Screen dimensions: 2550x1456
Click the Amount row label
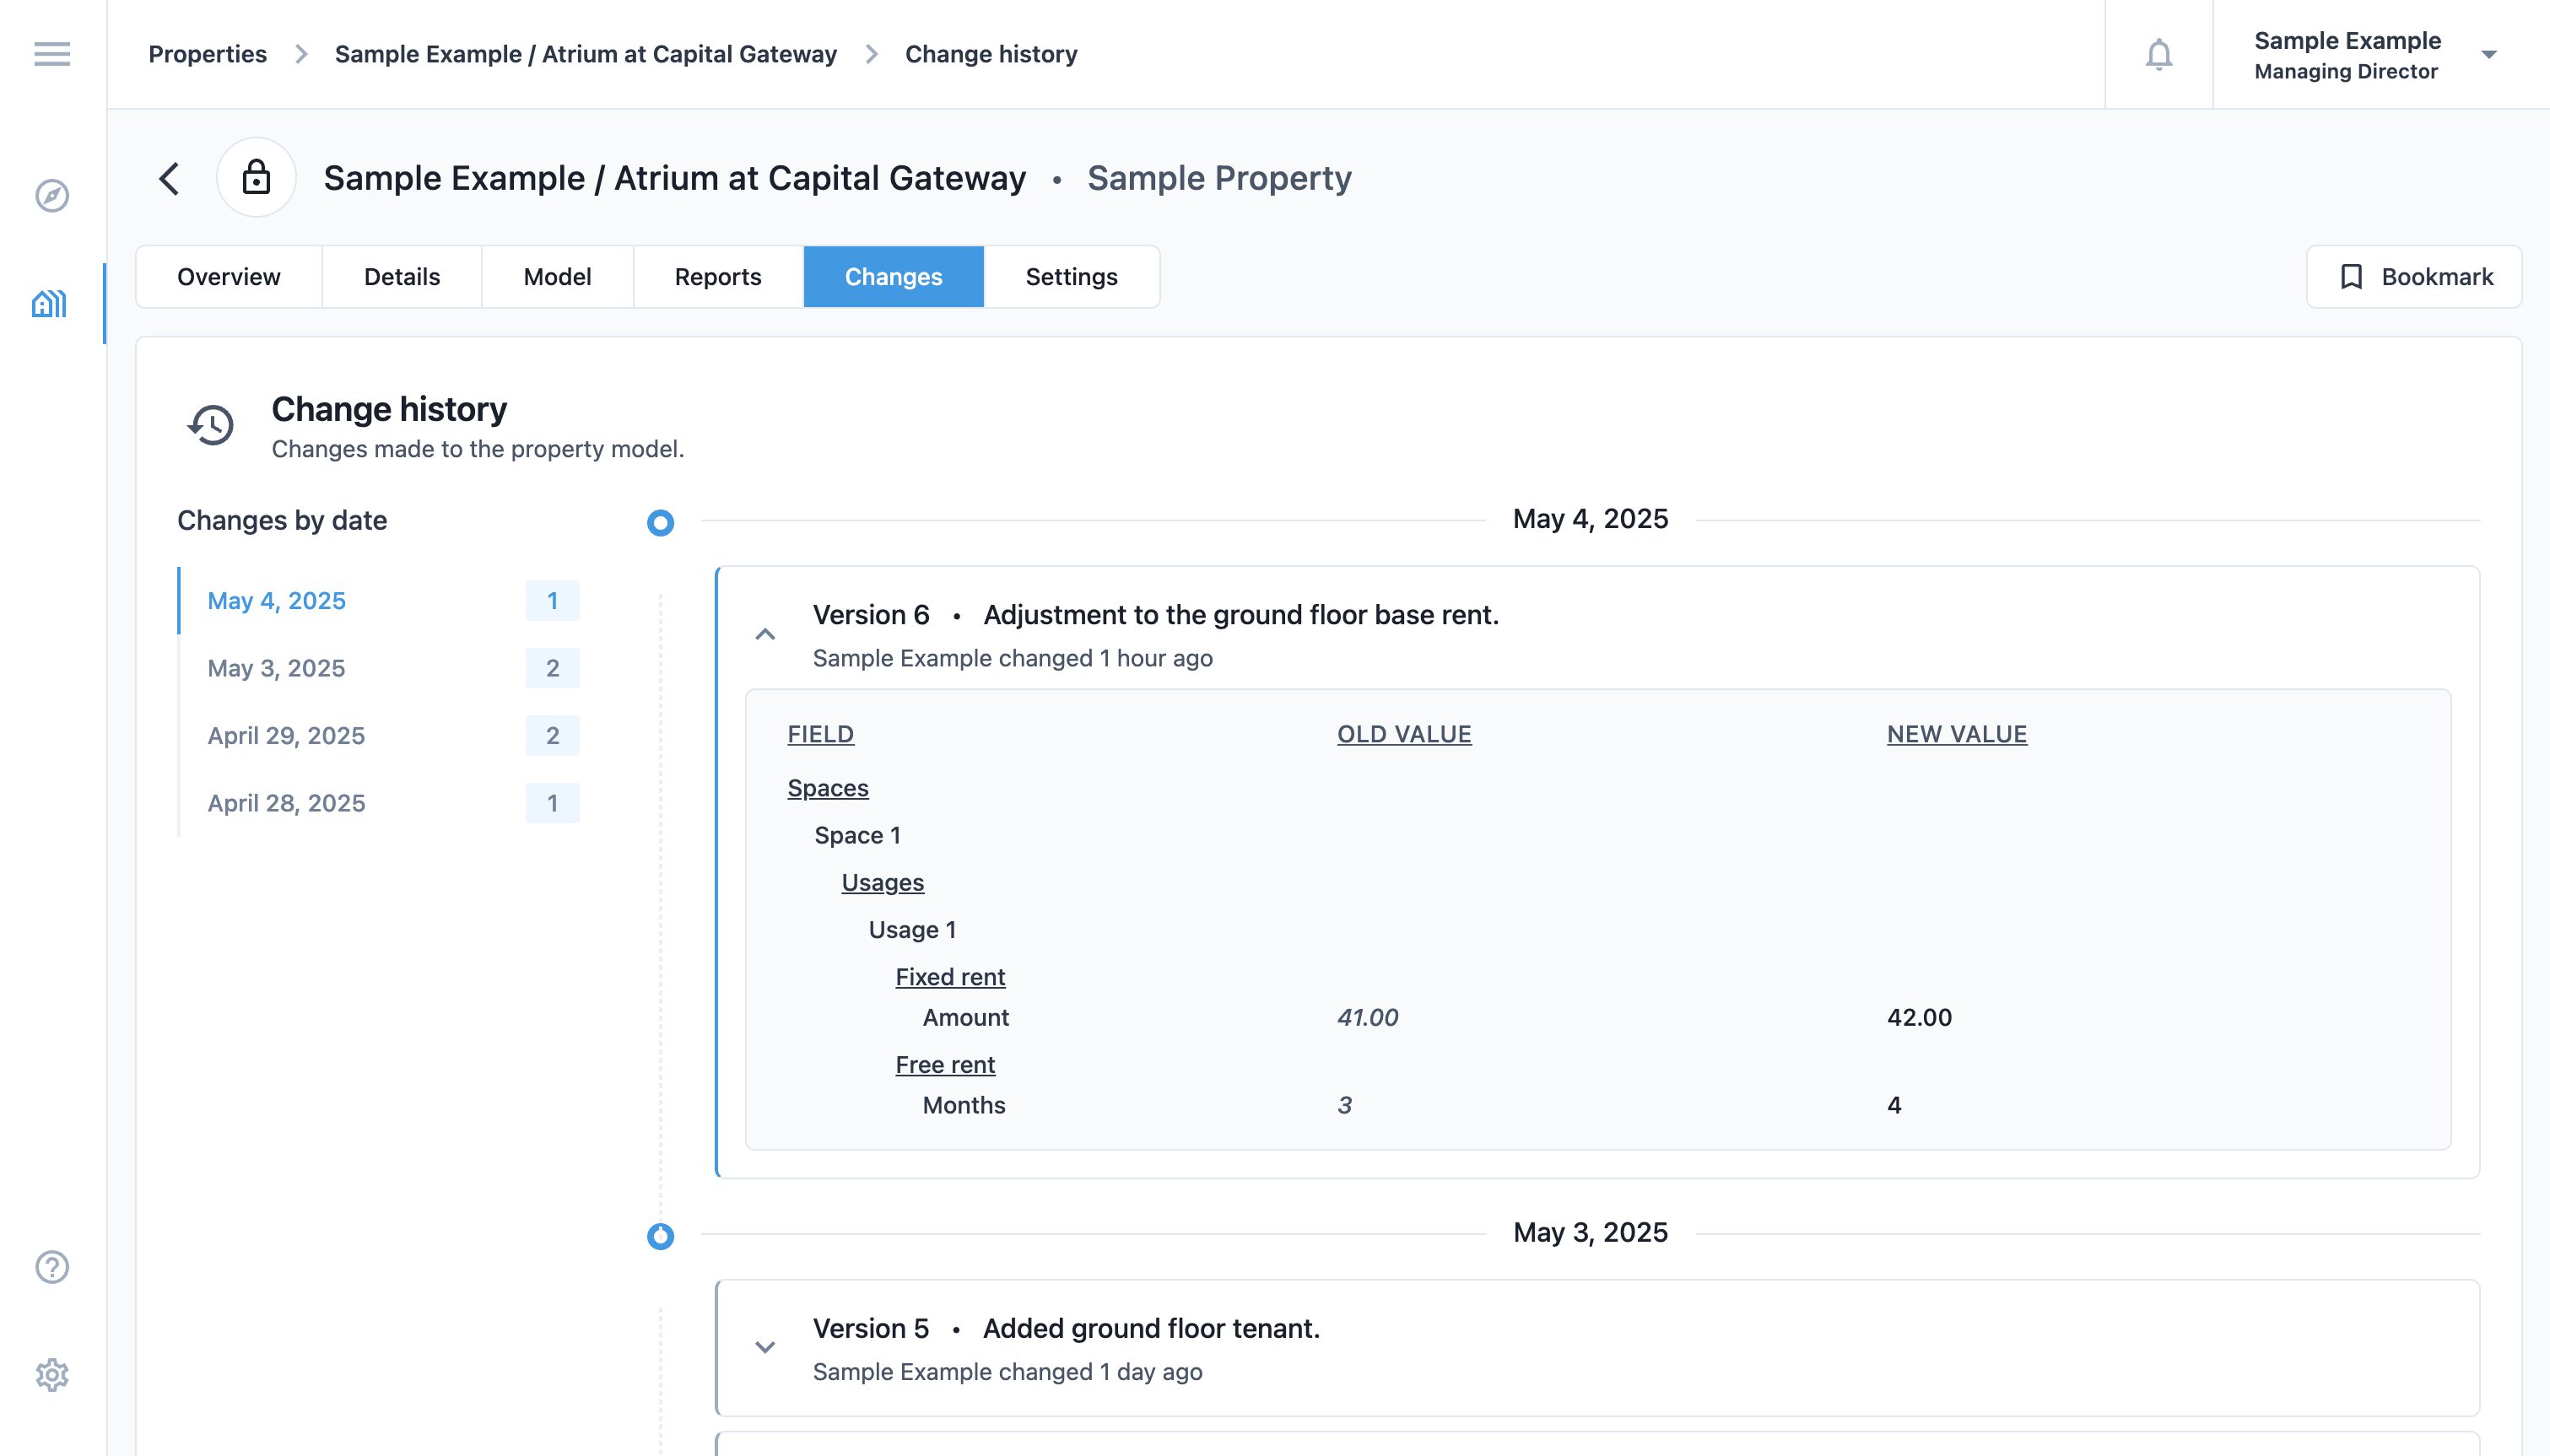[x=966, y=1017]
